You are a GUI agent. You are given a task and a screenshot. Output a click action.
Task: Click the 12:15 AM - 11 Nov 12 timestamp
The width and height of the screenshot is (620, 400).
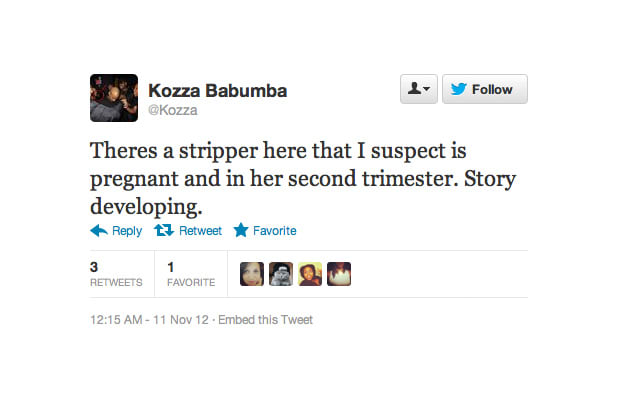(x=149, y=320)
